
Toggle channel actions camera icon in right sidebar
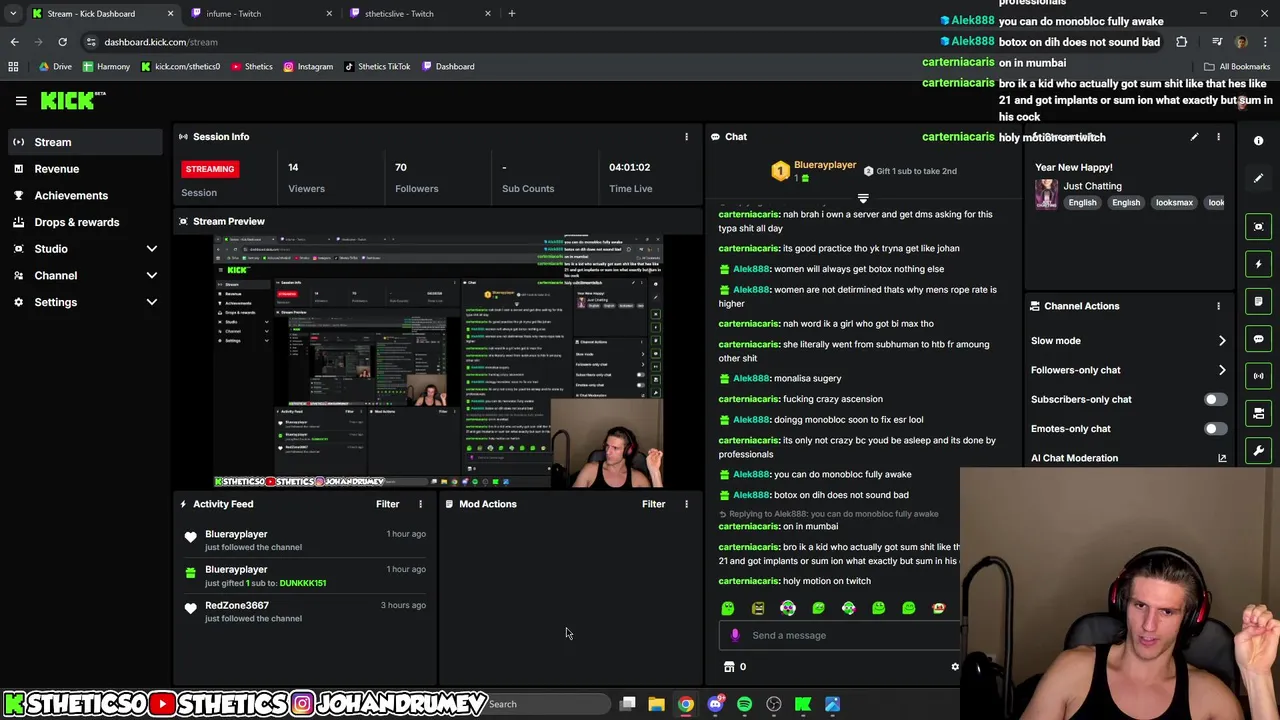point(1259,413)
